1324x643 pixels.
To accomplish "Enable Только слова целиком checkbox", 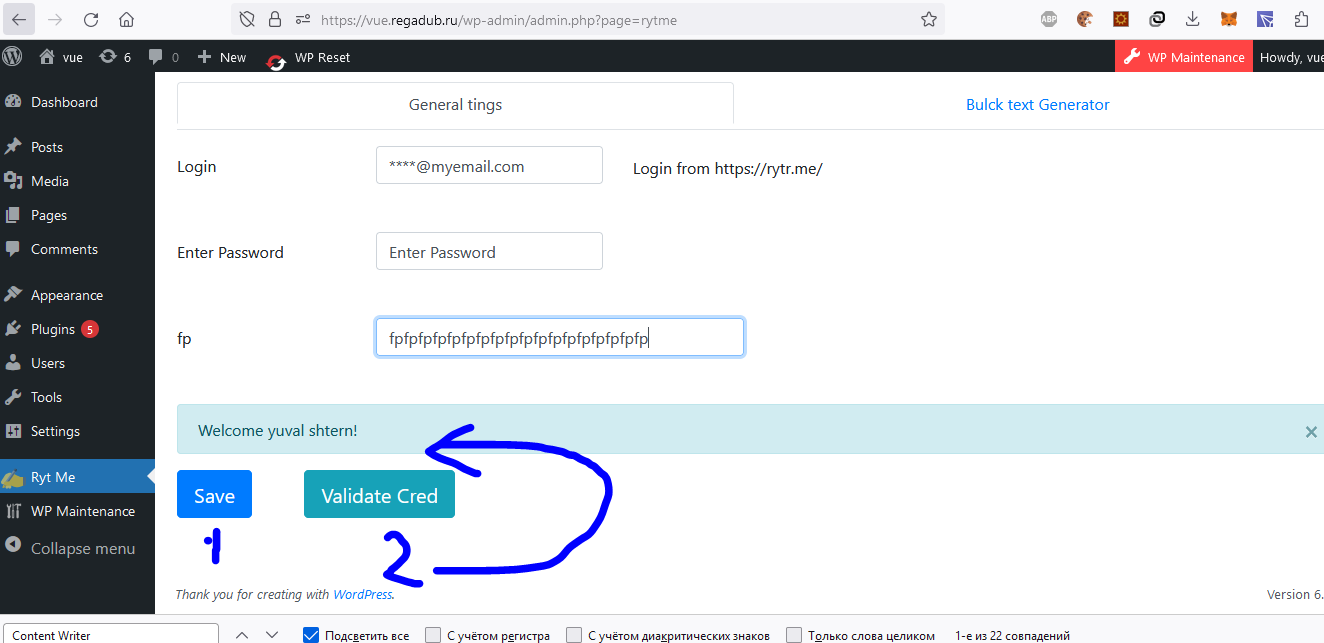I will [794, 635].
